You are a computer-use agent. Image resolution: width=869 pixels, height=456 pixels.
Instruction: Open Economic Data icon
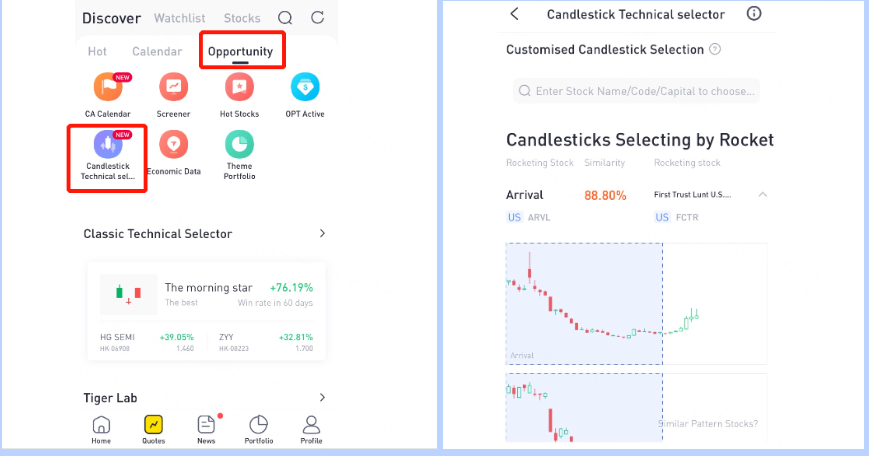pyautogui.click(x=173, y=145)
